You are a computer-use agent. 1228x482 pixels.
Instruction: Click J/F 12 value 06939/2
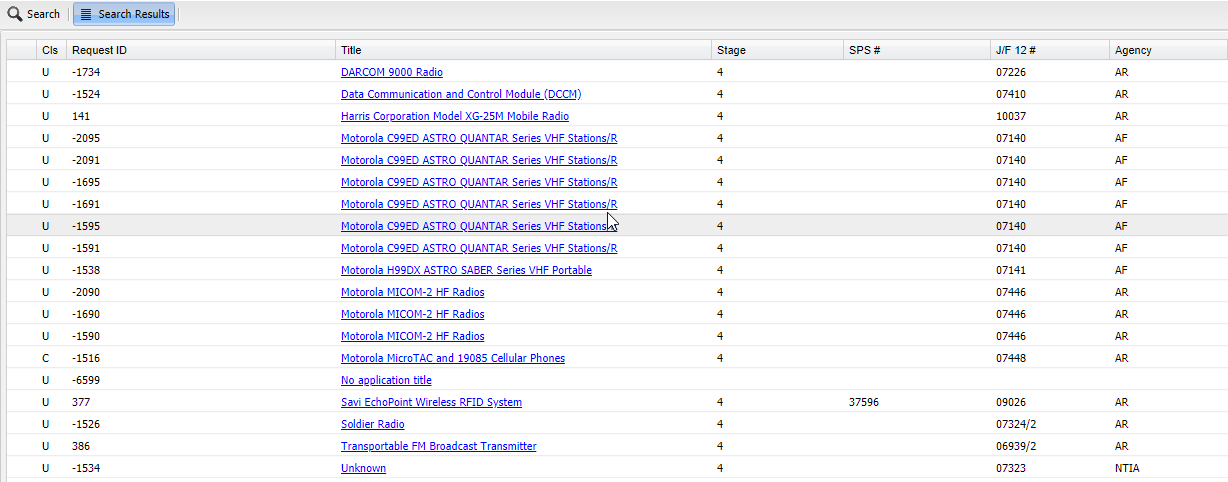click(1016, 446)
